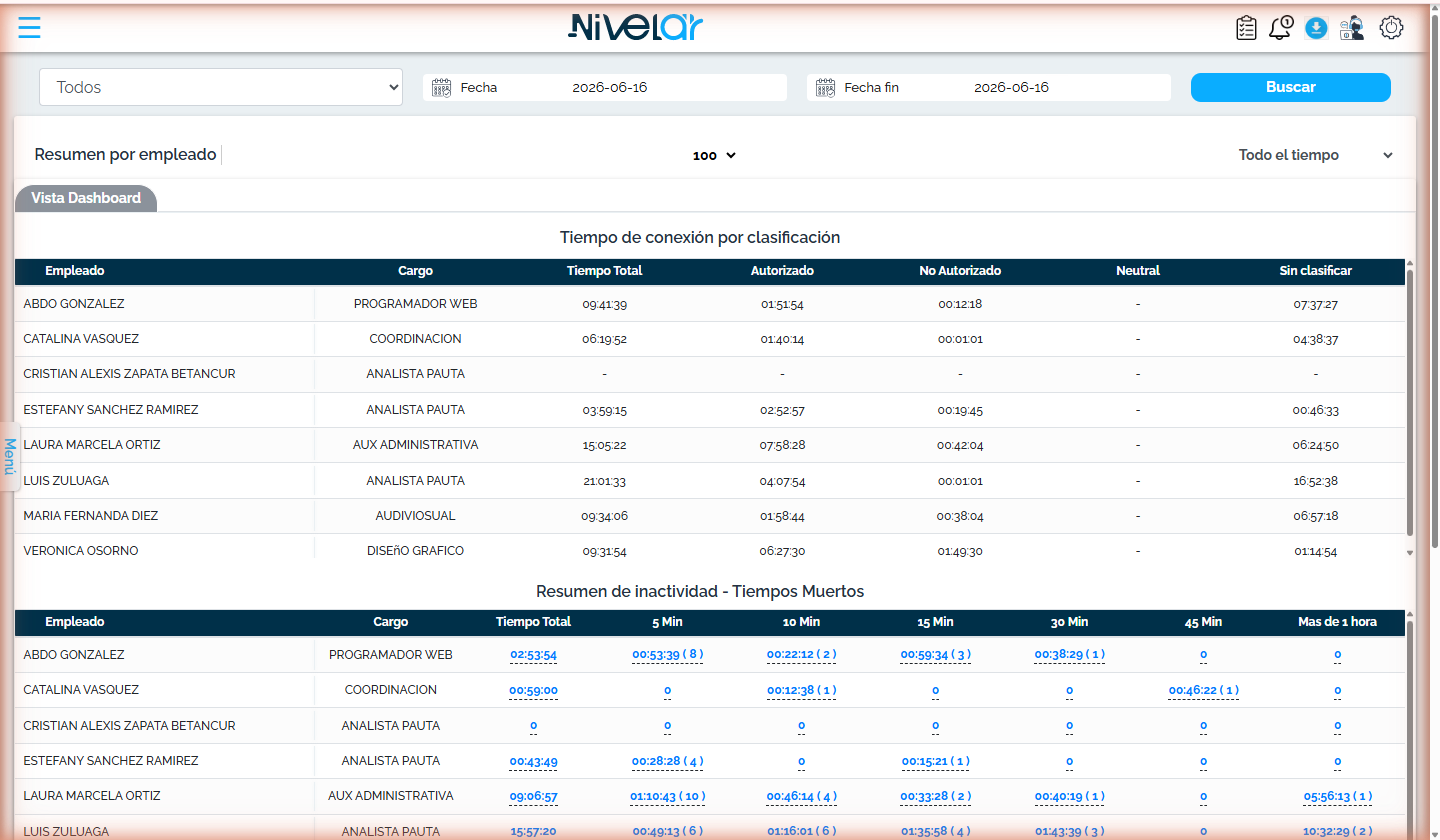Click LAURA MARCELA ORTIZ in connection table
The width and height of the screenshot is (1440, 840).
coord(92,445)
